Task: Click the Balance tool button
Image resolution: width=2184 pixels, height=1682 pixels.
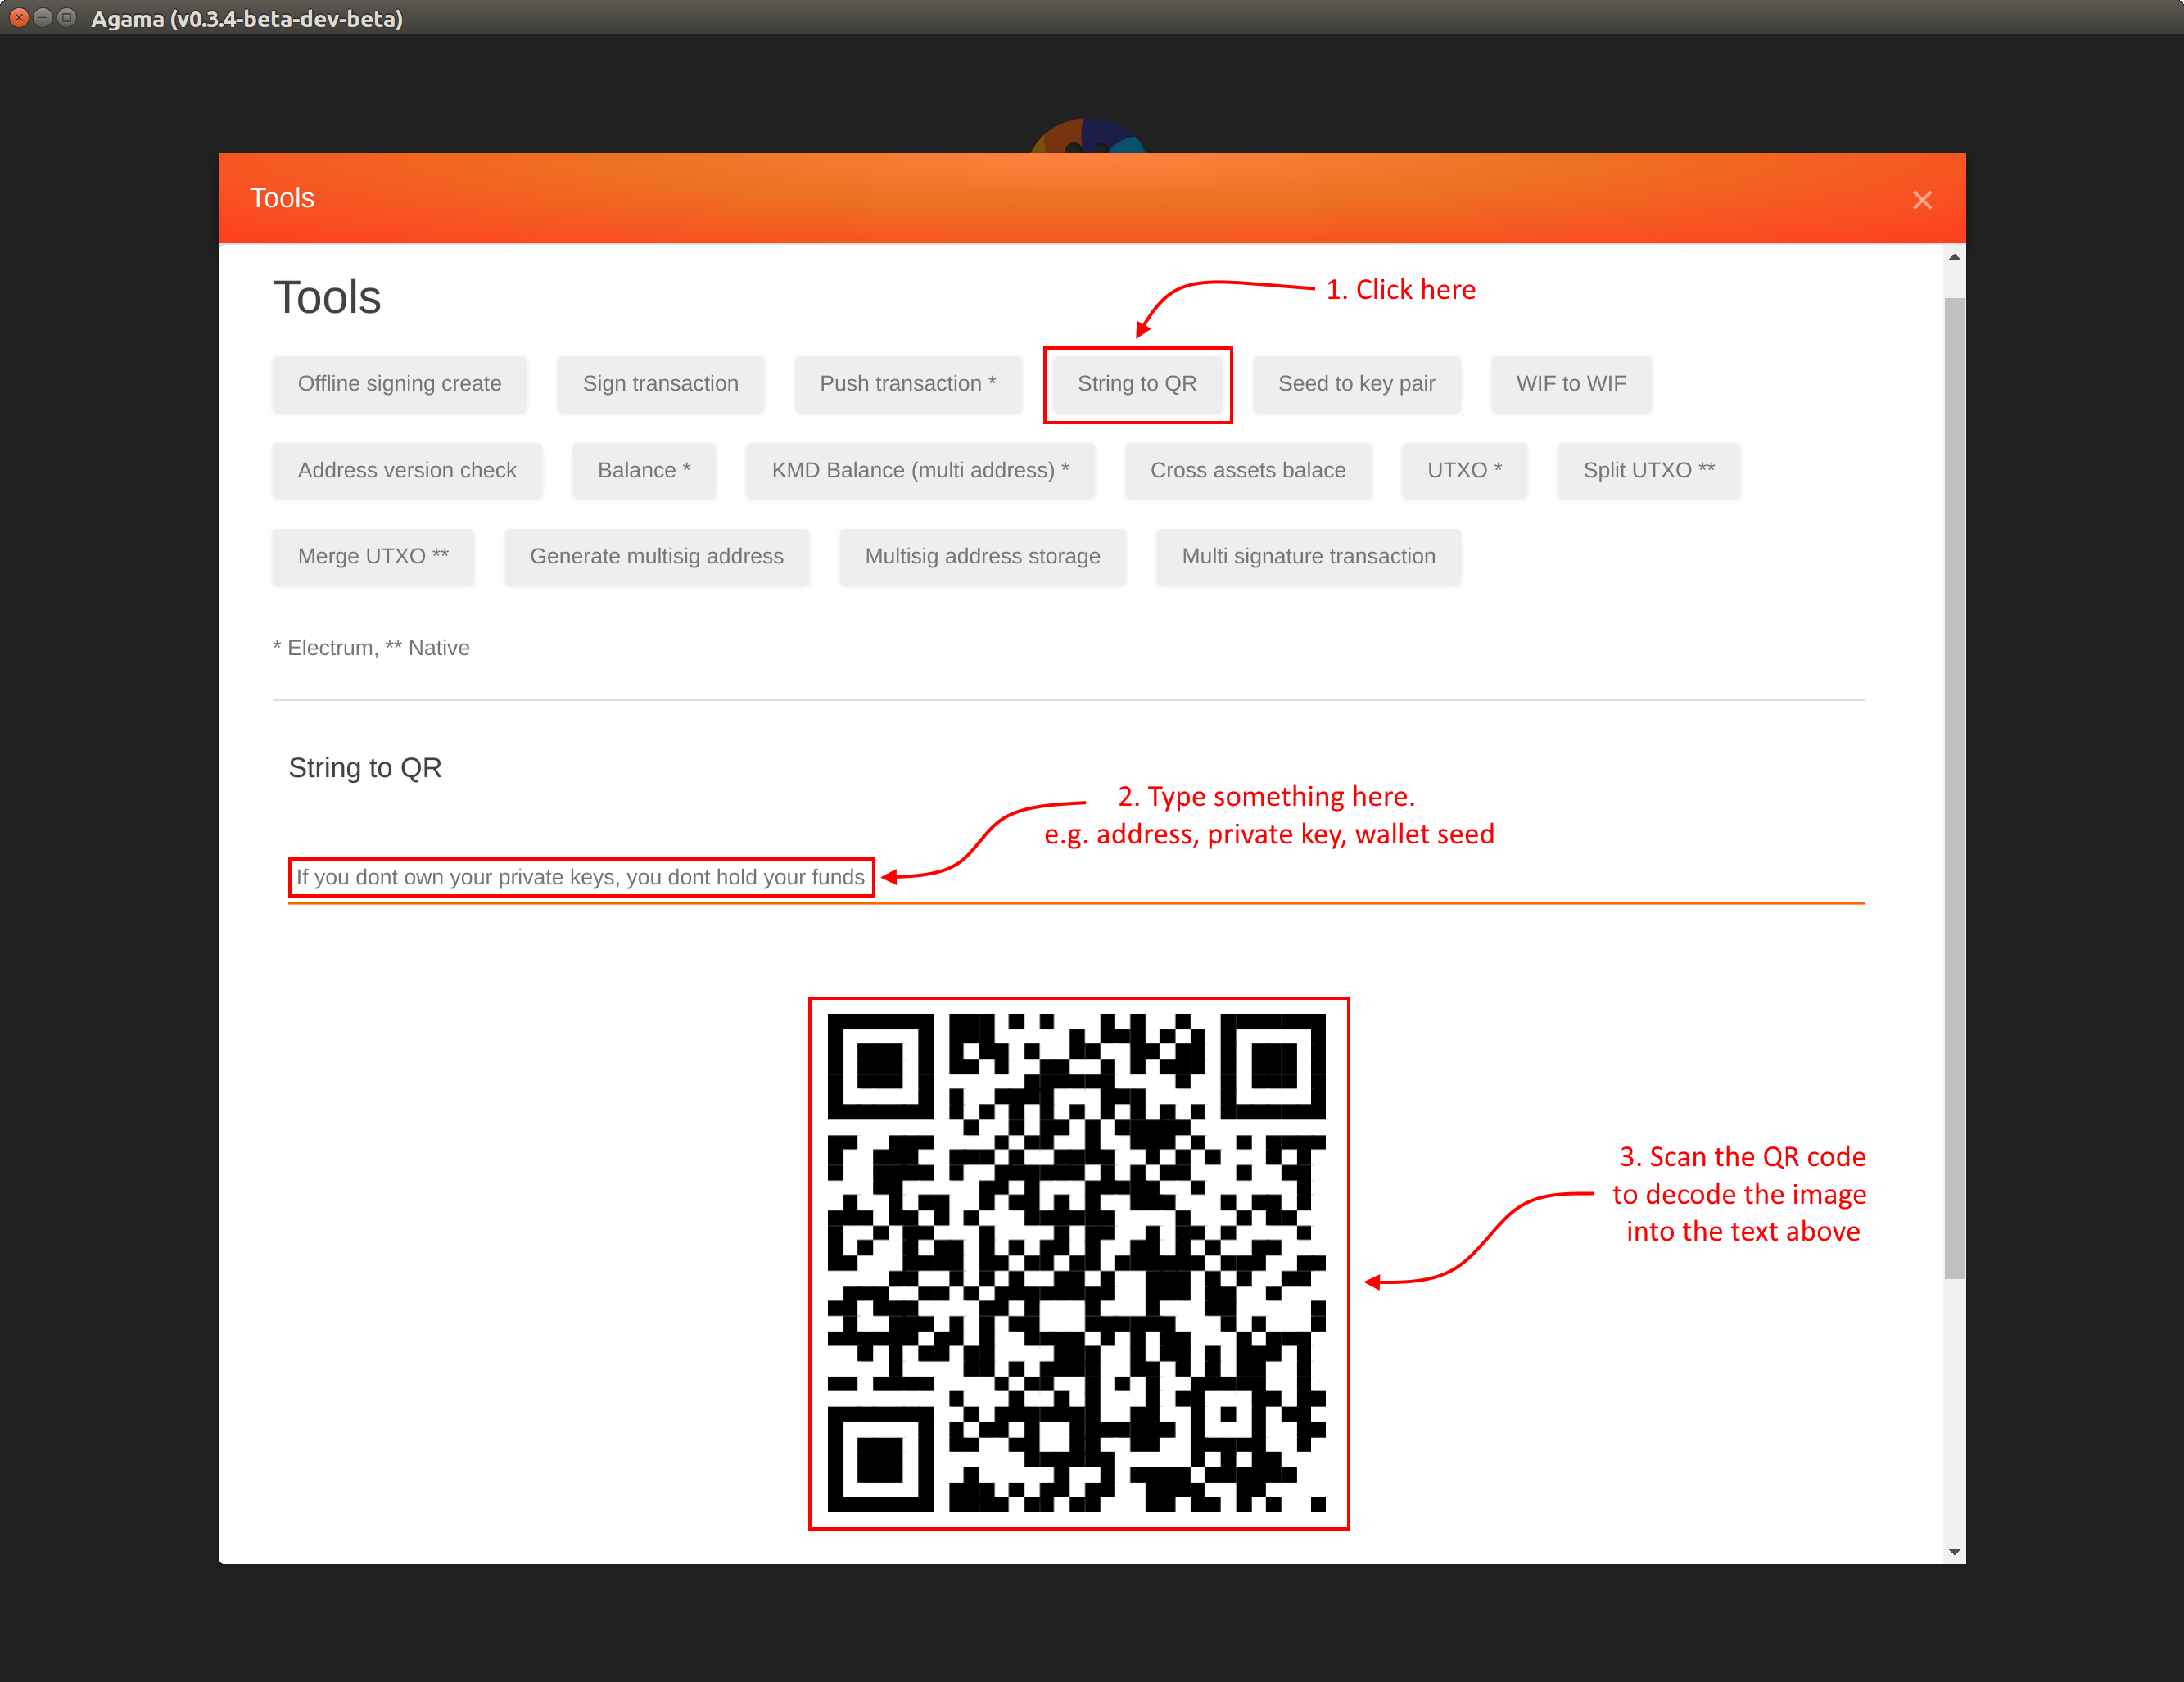Action: coord(643,470)
